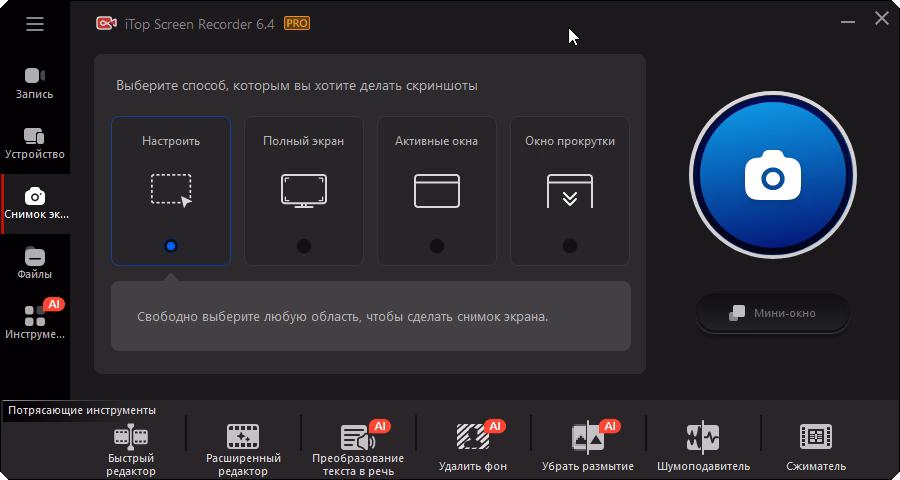Screen dimensions: 900x480
Task: Select the Настроить radio button
Action: (171, 246)
